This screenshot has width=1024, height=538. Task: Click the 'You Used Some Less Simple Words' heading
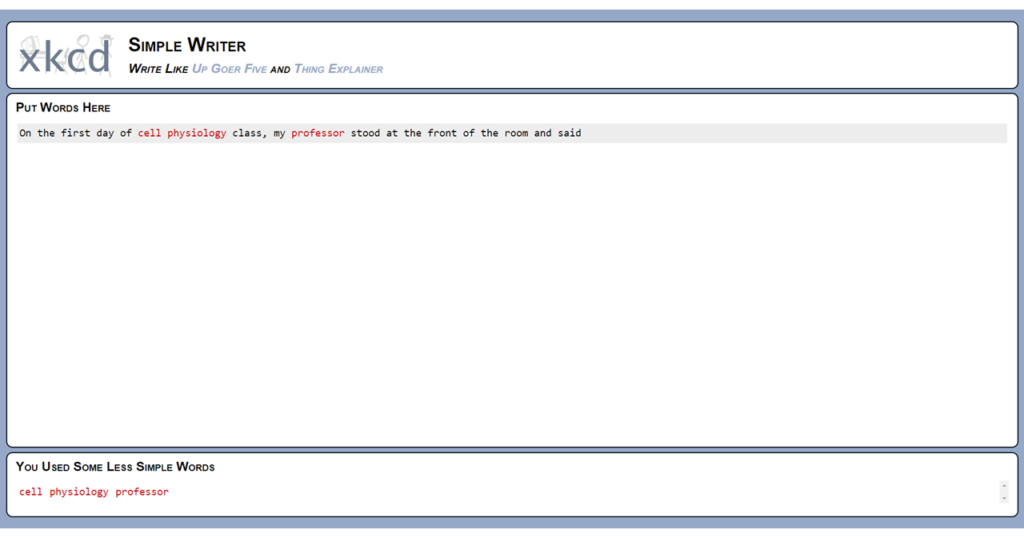[115, 467]
